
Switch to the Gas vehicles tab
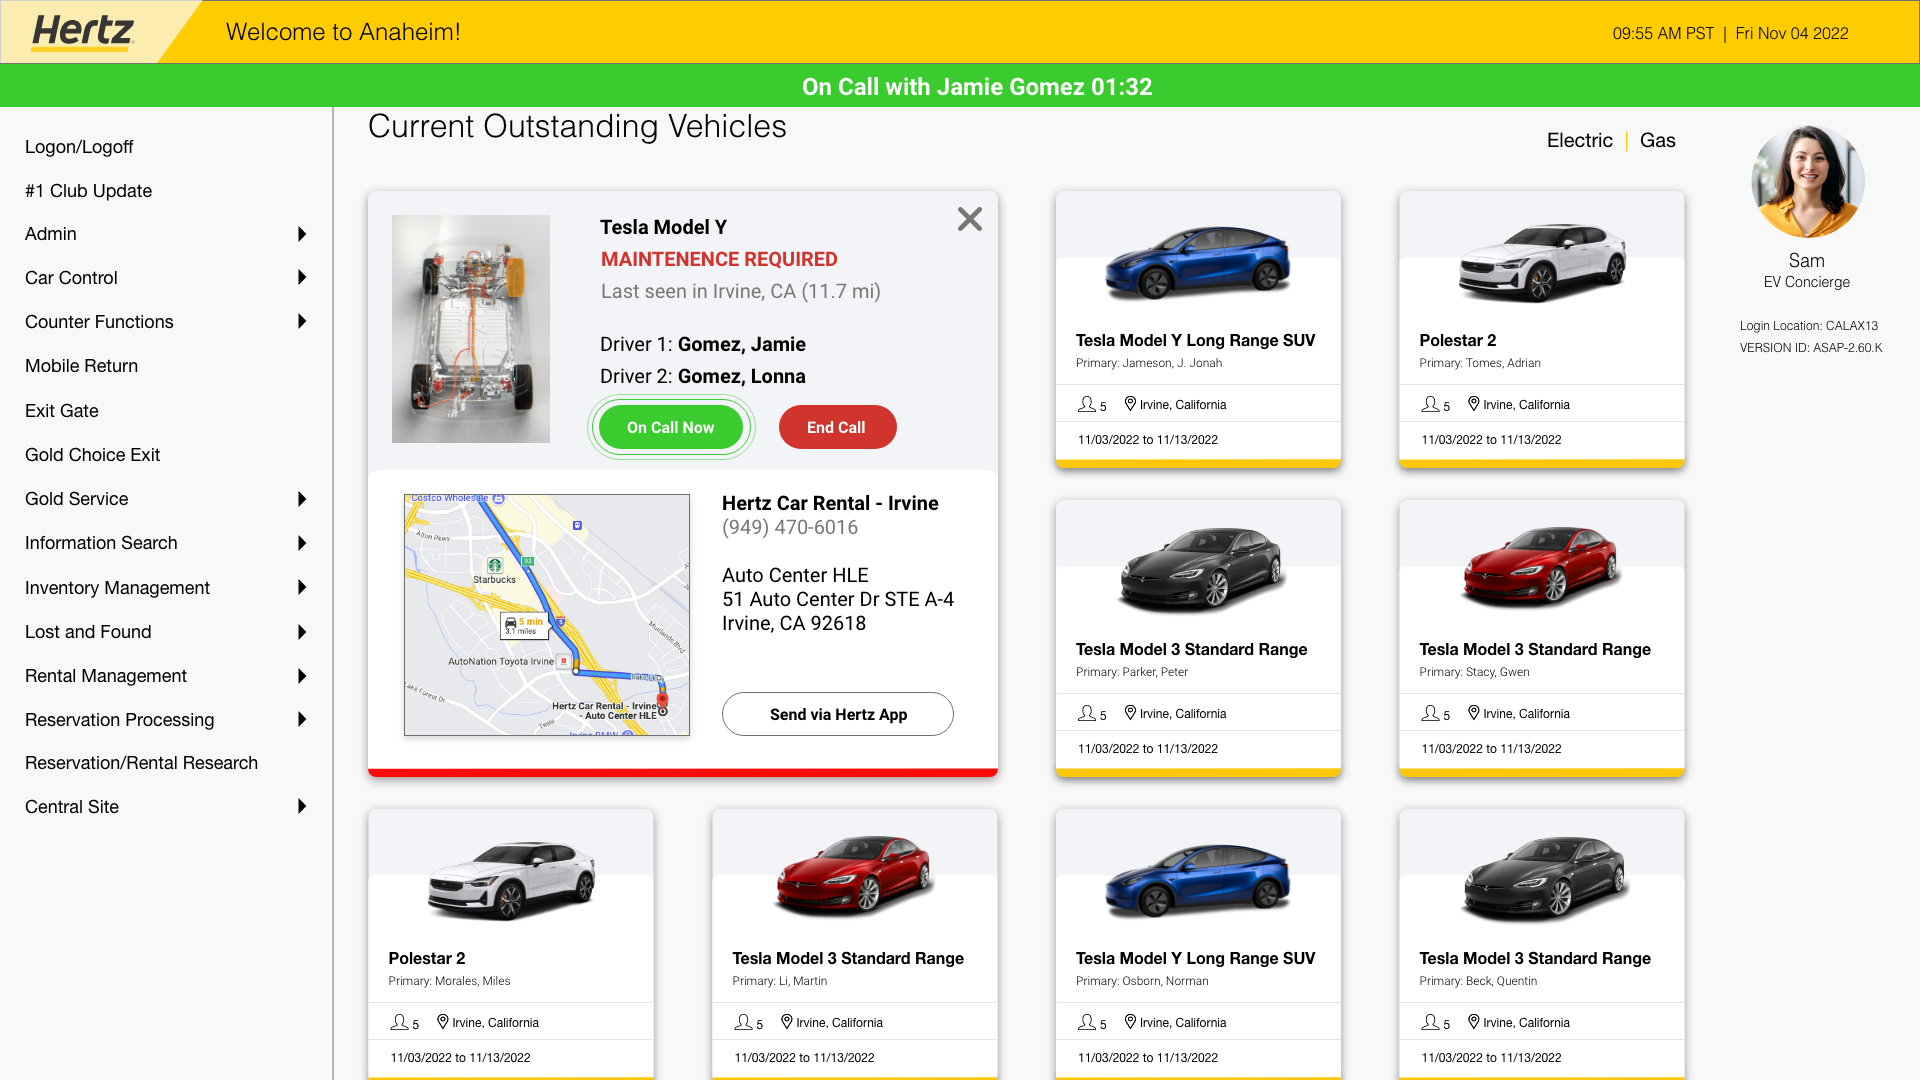(1657, 140)
